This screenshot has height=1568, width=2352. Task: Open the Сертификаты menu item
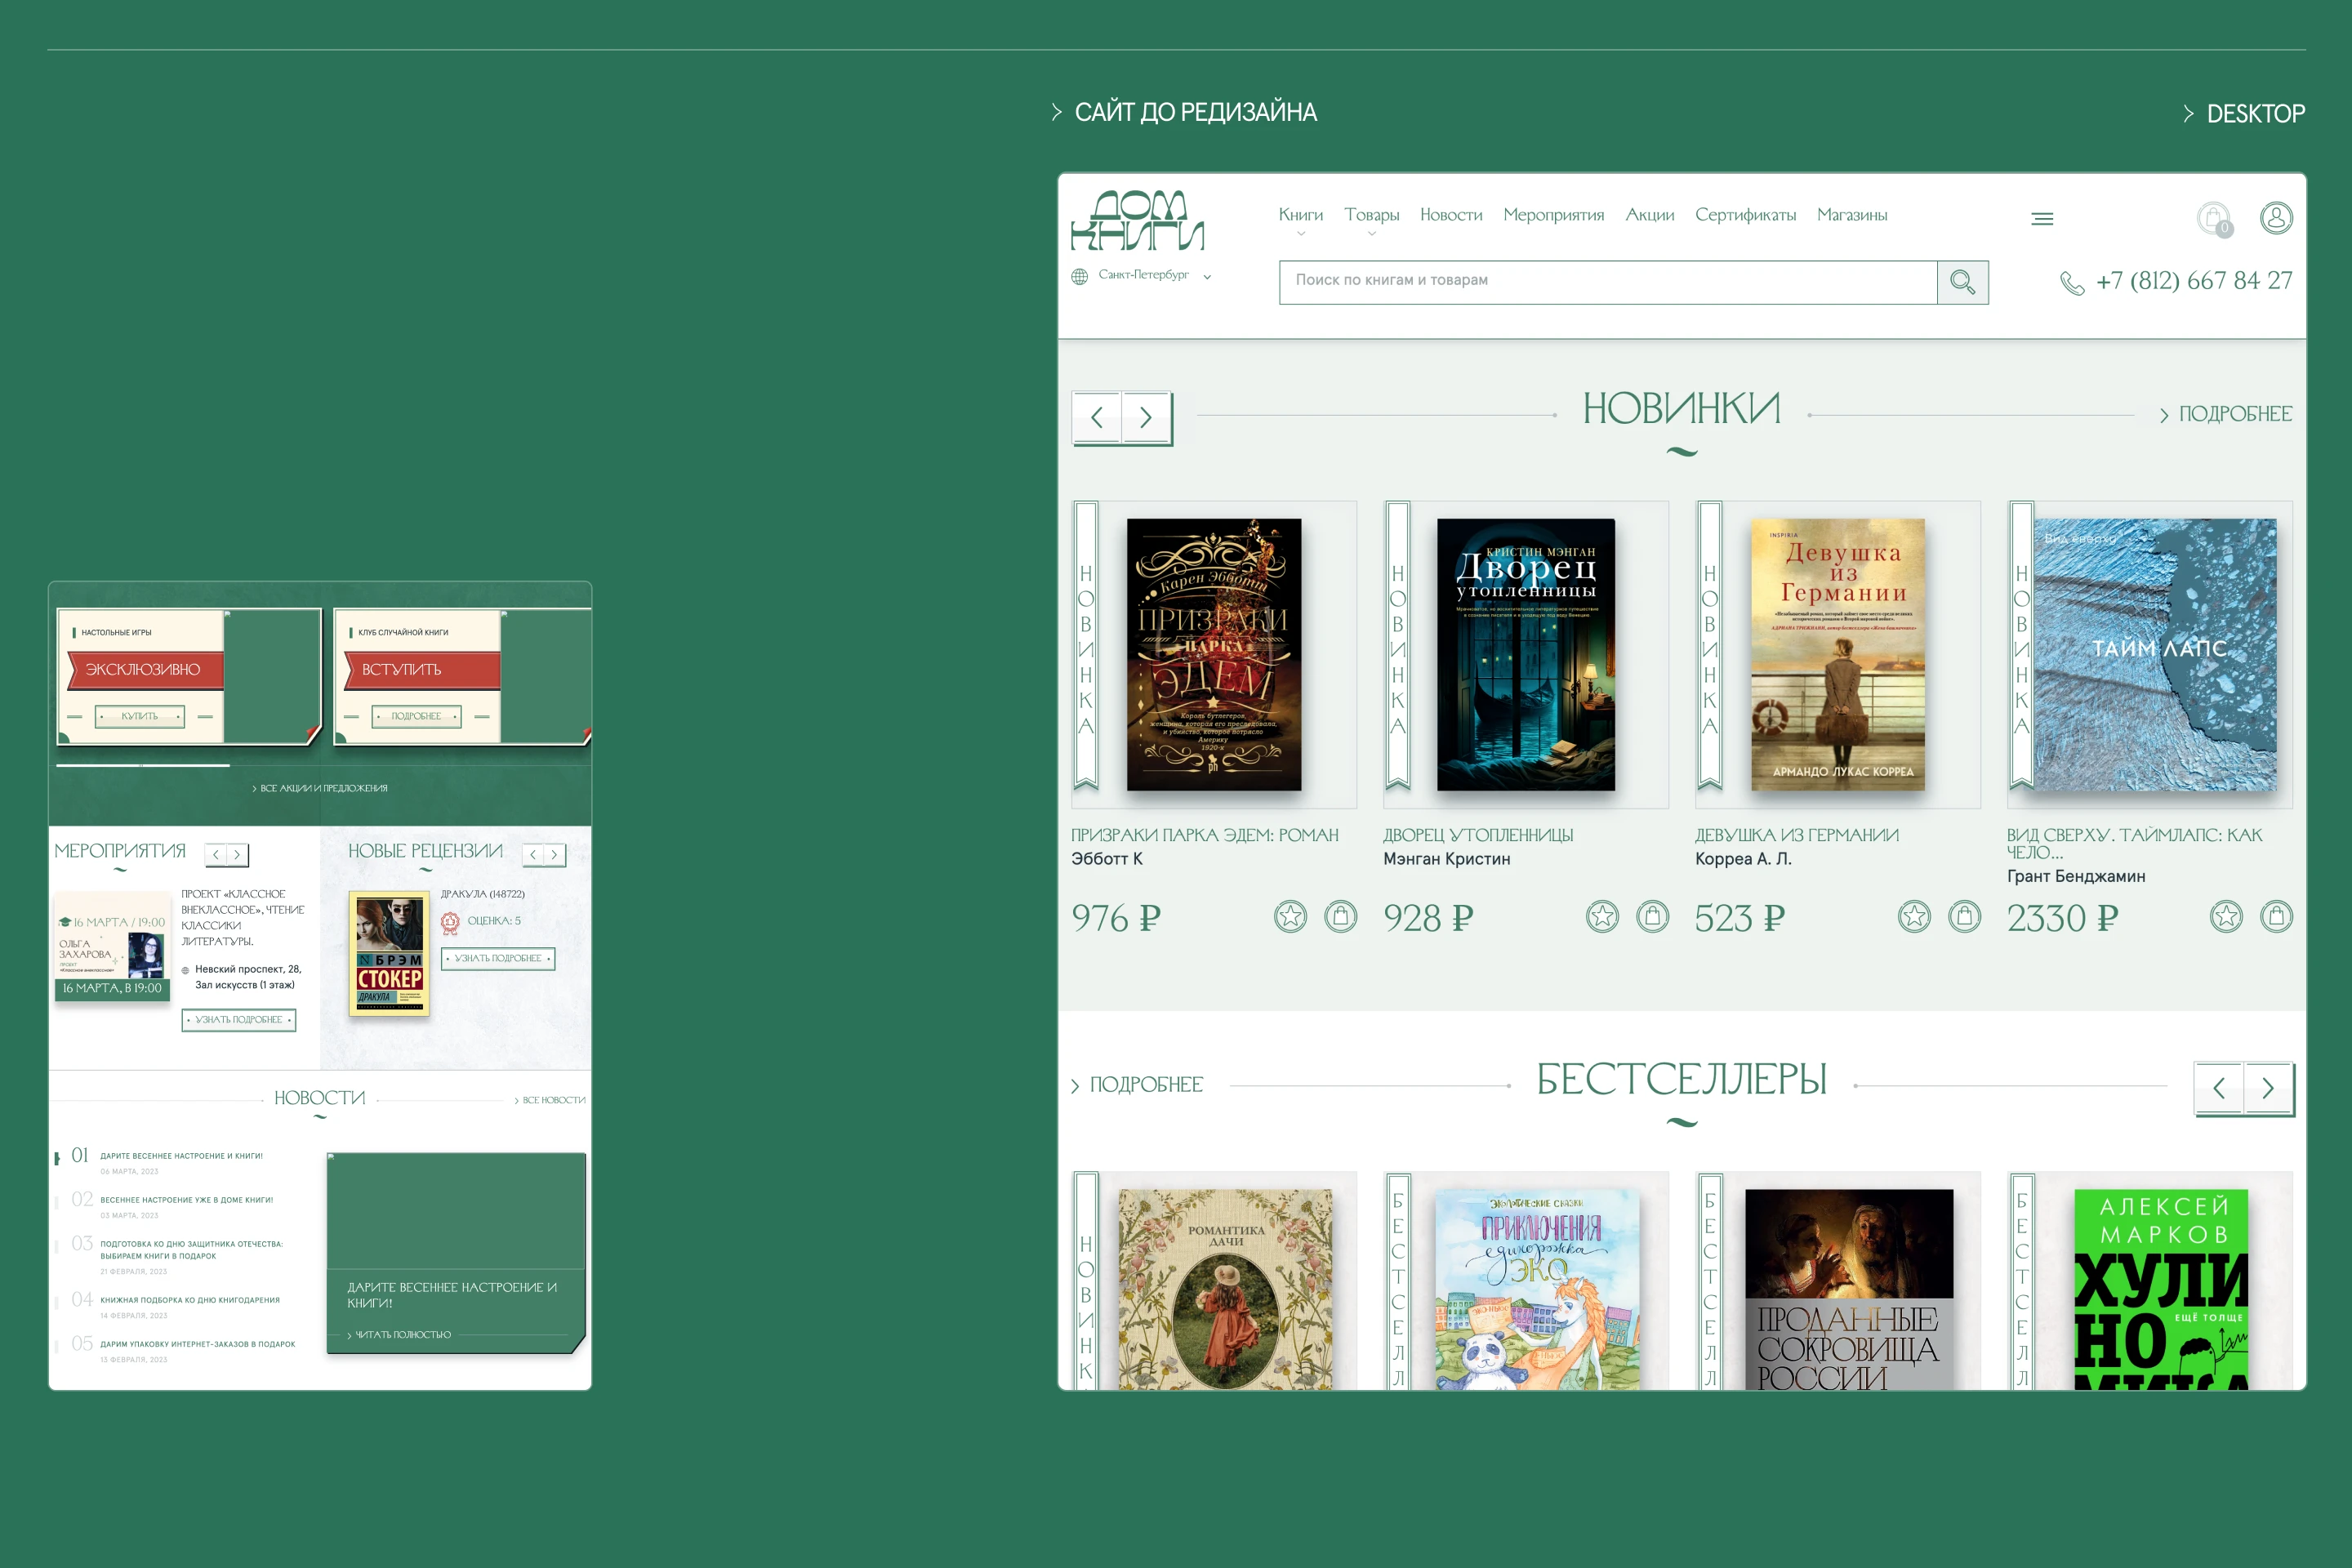coord(1745,215)
